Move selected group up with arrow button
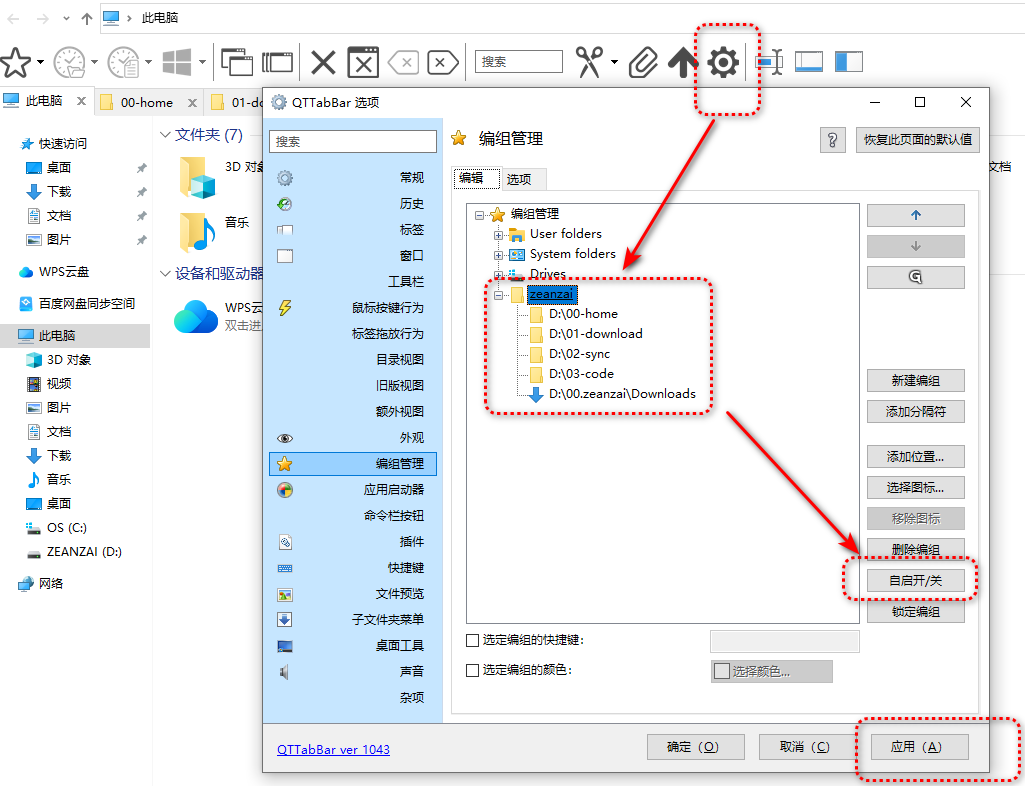 915,215
